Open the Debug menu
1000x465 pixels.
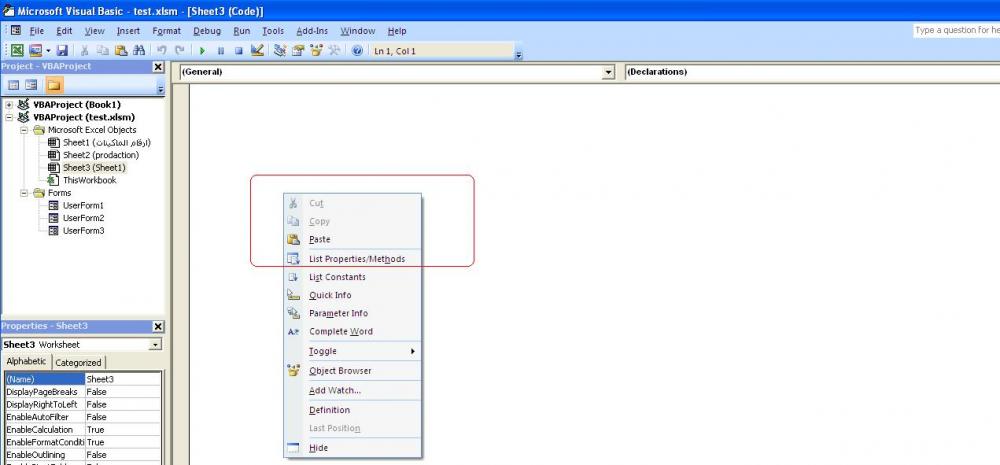(207, 31)
